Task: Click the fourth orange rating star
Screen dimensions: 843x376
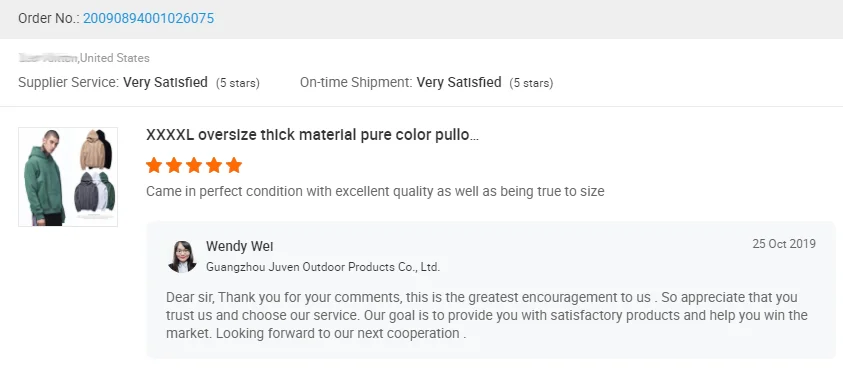Action: pyautogui.click(x=214, y=165)
